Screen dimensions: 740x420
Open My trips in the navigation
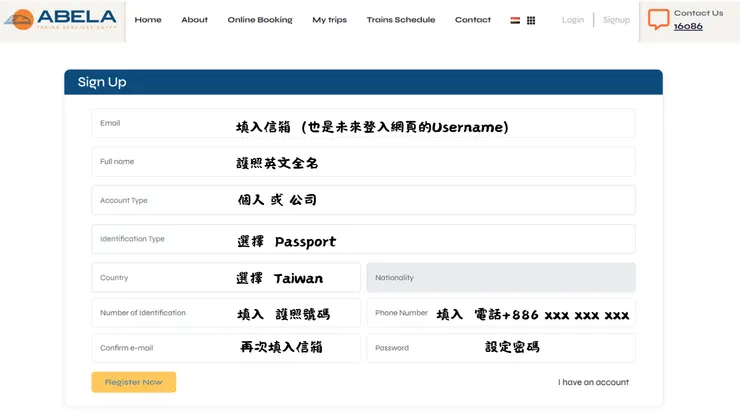tap(329, 20)
